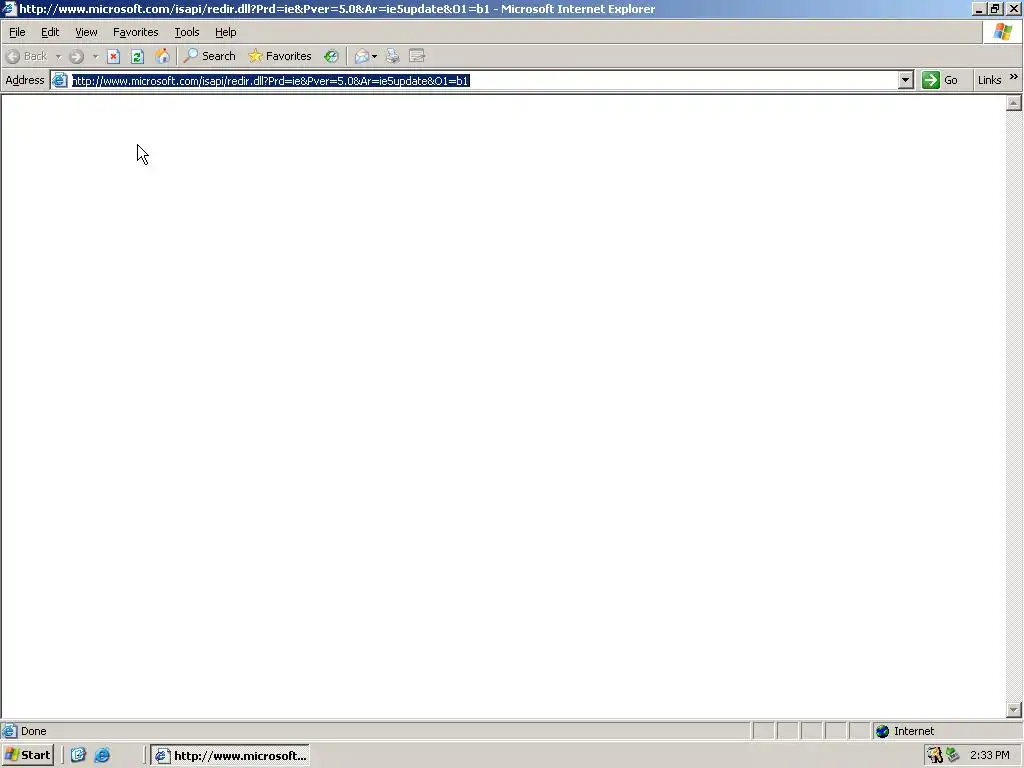Click the 2:33 PM clock

coord(989,755)
